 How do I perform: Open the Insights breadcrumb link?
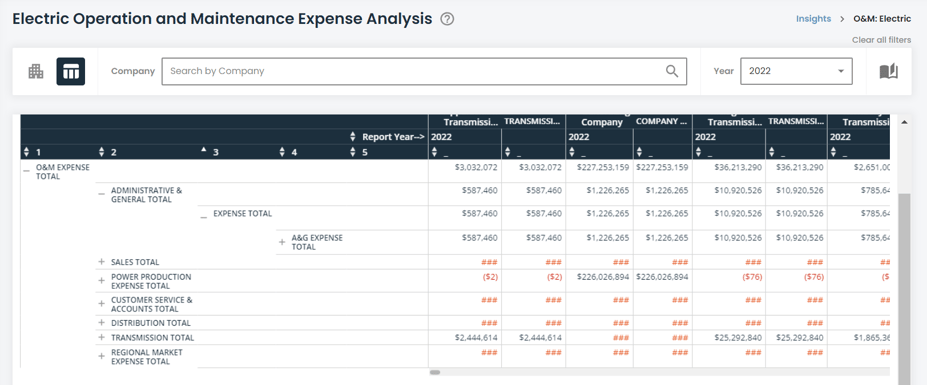coord(813,19)
